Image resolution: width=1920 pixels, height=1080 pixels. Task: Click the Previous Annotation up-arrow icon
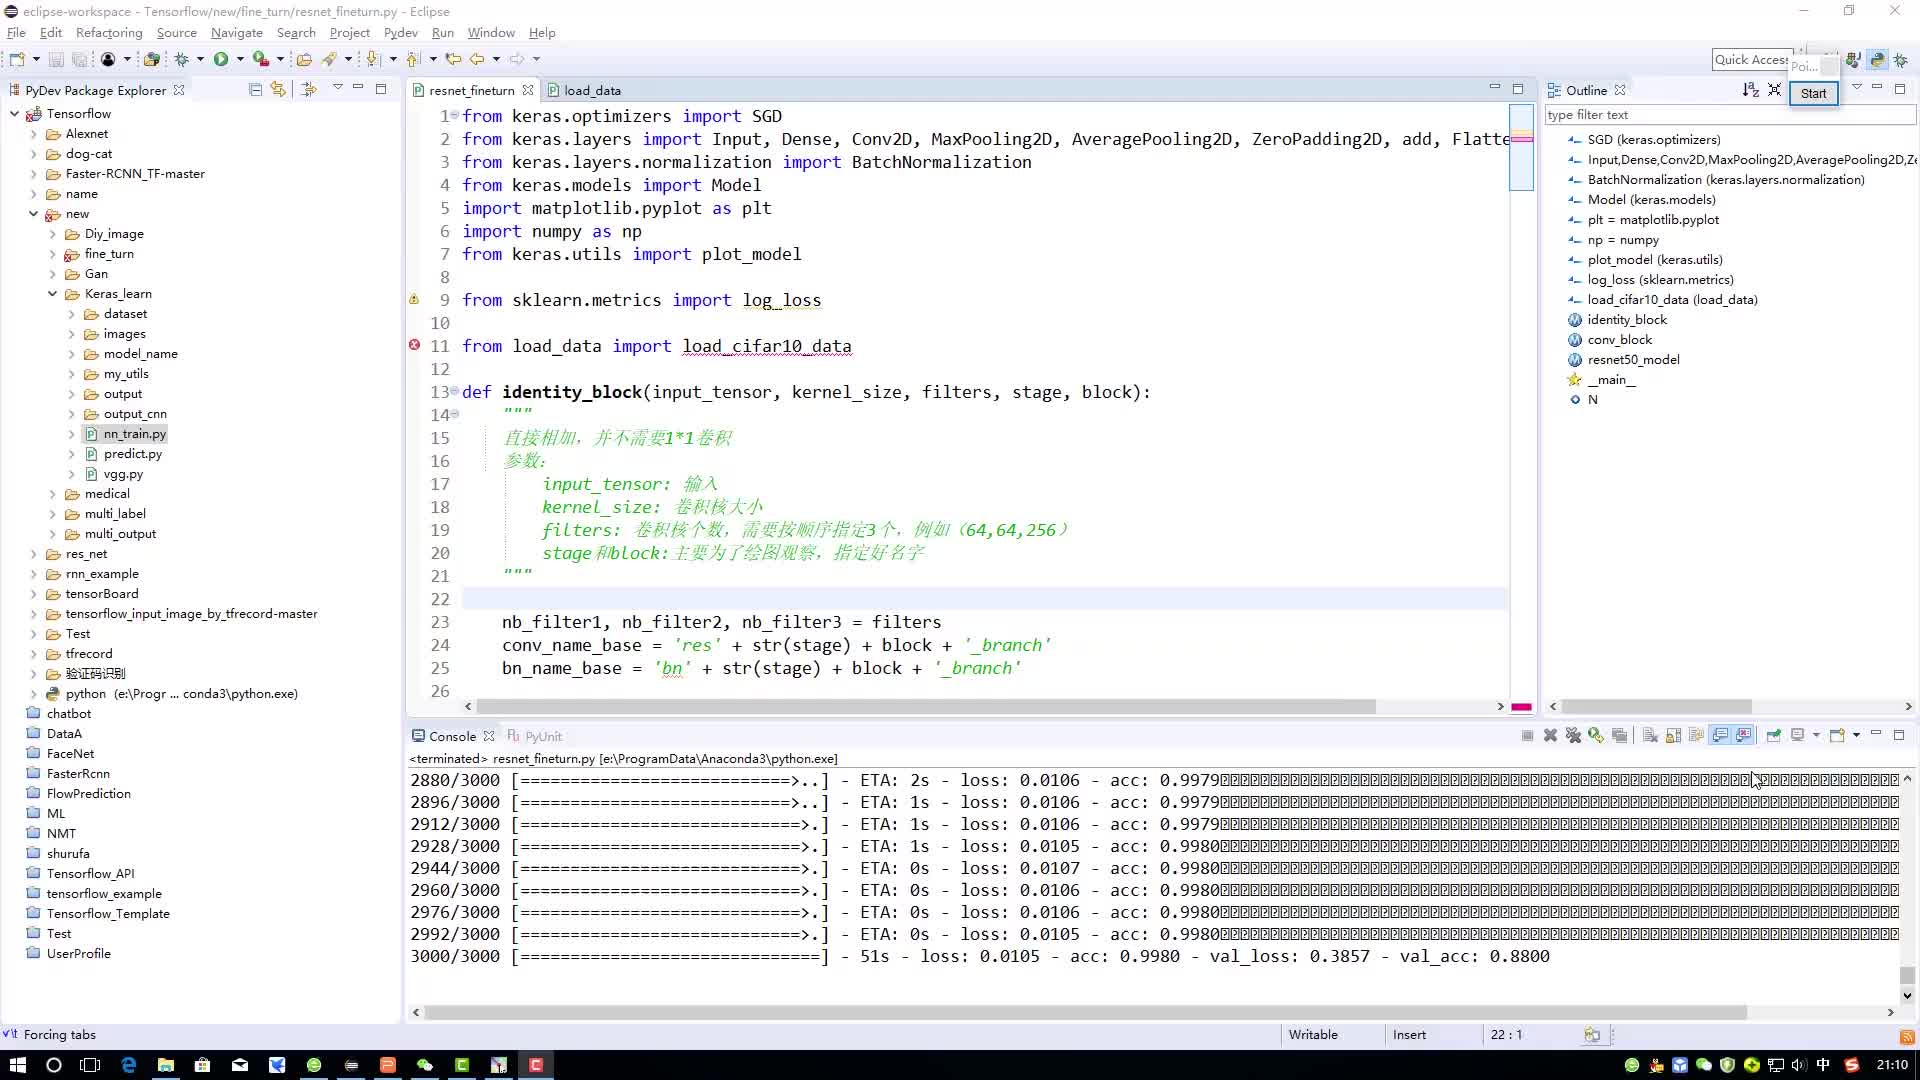[x=413, y=59]
